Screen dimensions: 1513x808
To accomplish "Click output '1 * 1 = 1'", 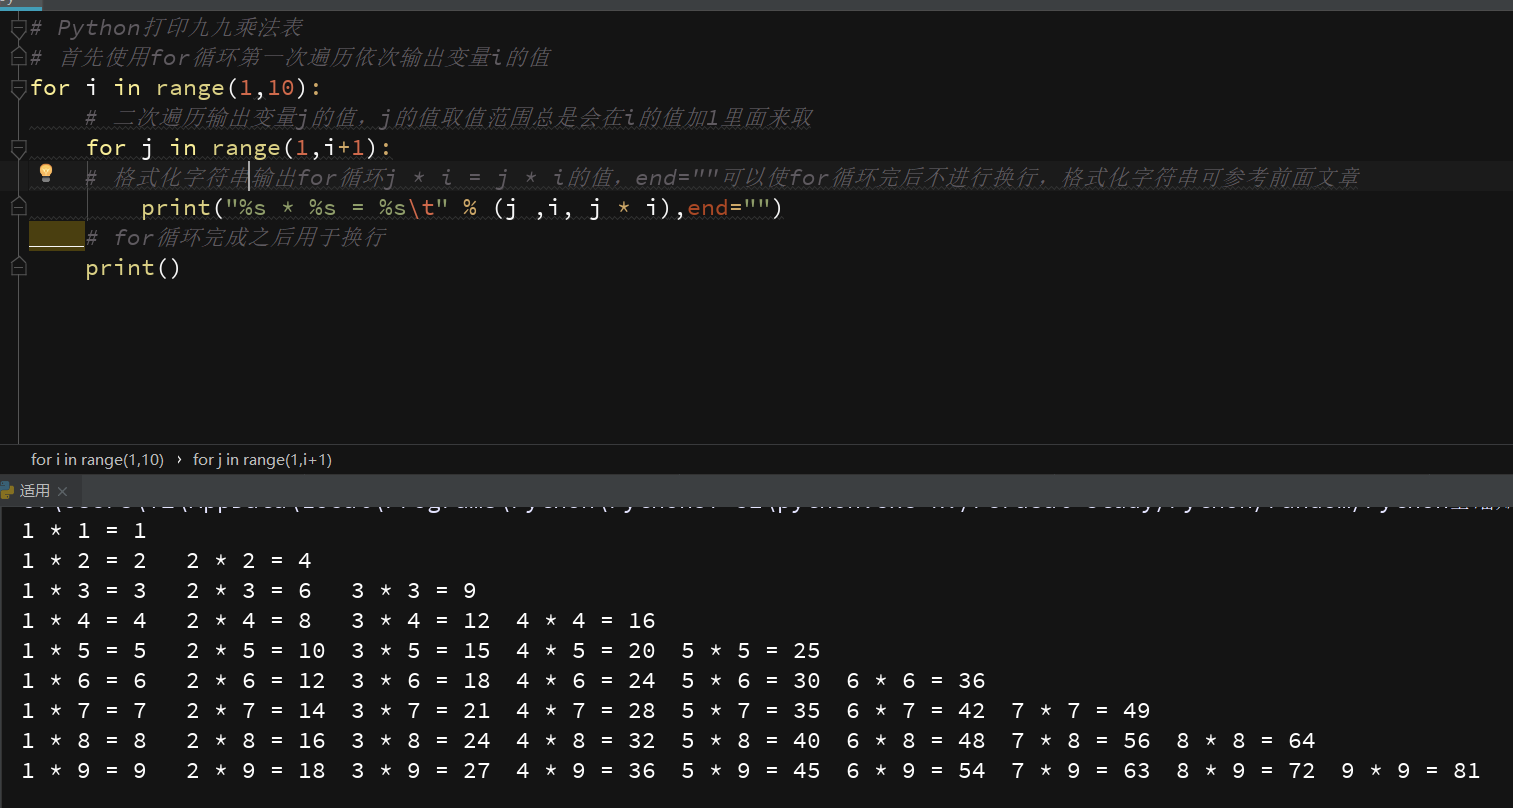I will tap(84, 531).
